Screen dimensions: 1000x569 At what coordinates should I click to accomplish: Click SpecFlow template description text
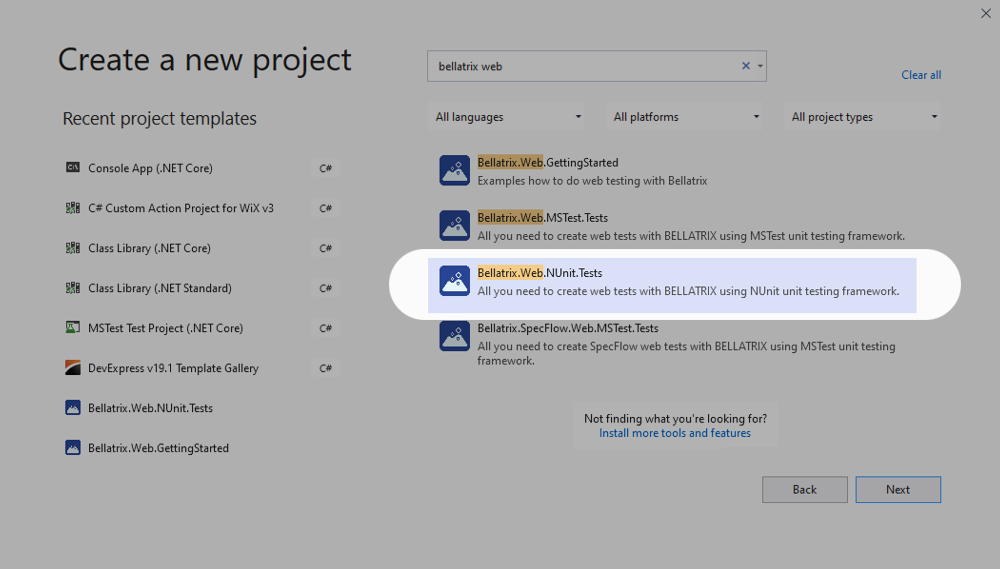click(686, 353)
